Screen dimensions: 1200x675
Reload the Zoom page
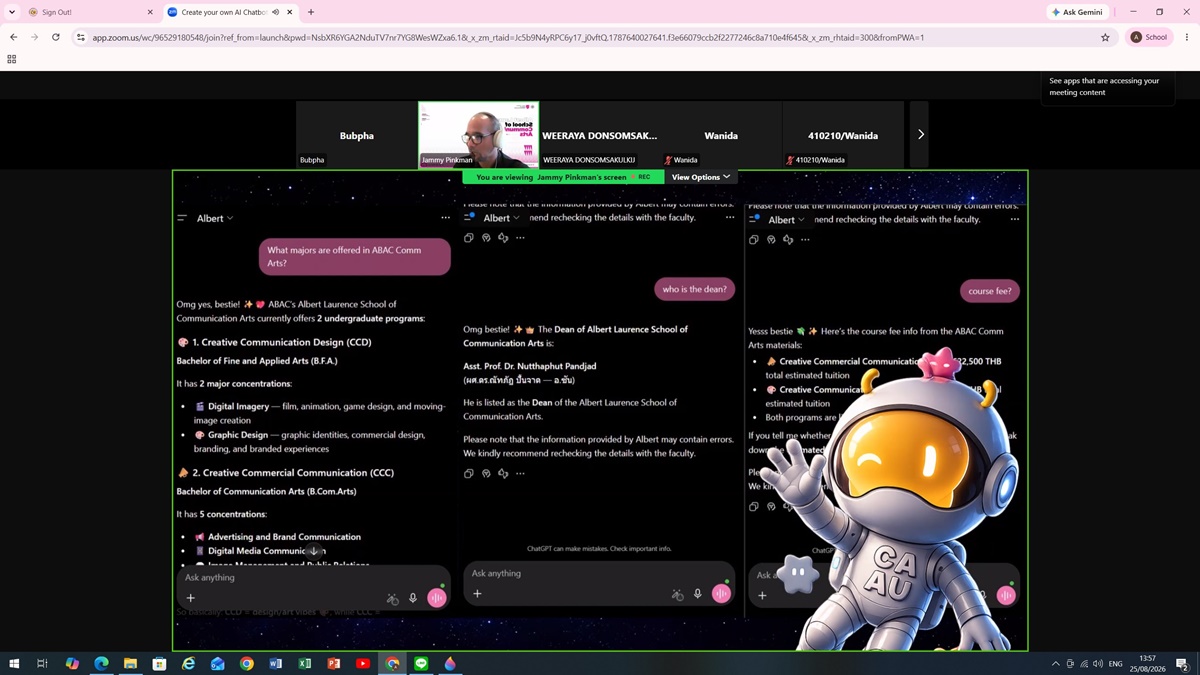(56, 37)
